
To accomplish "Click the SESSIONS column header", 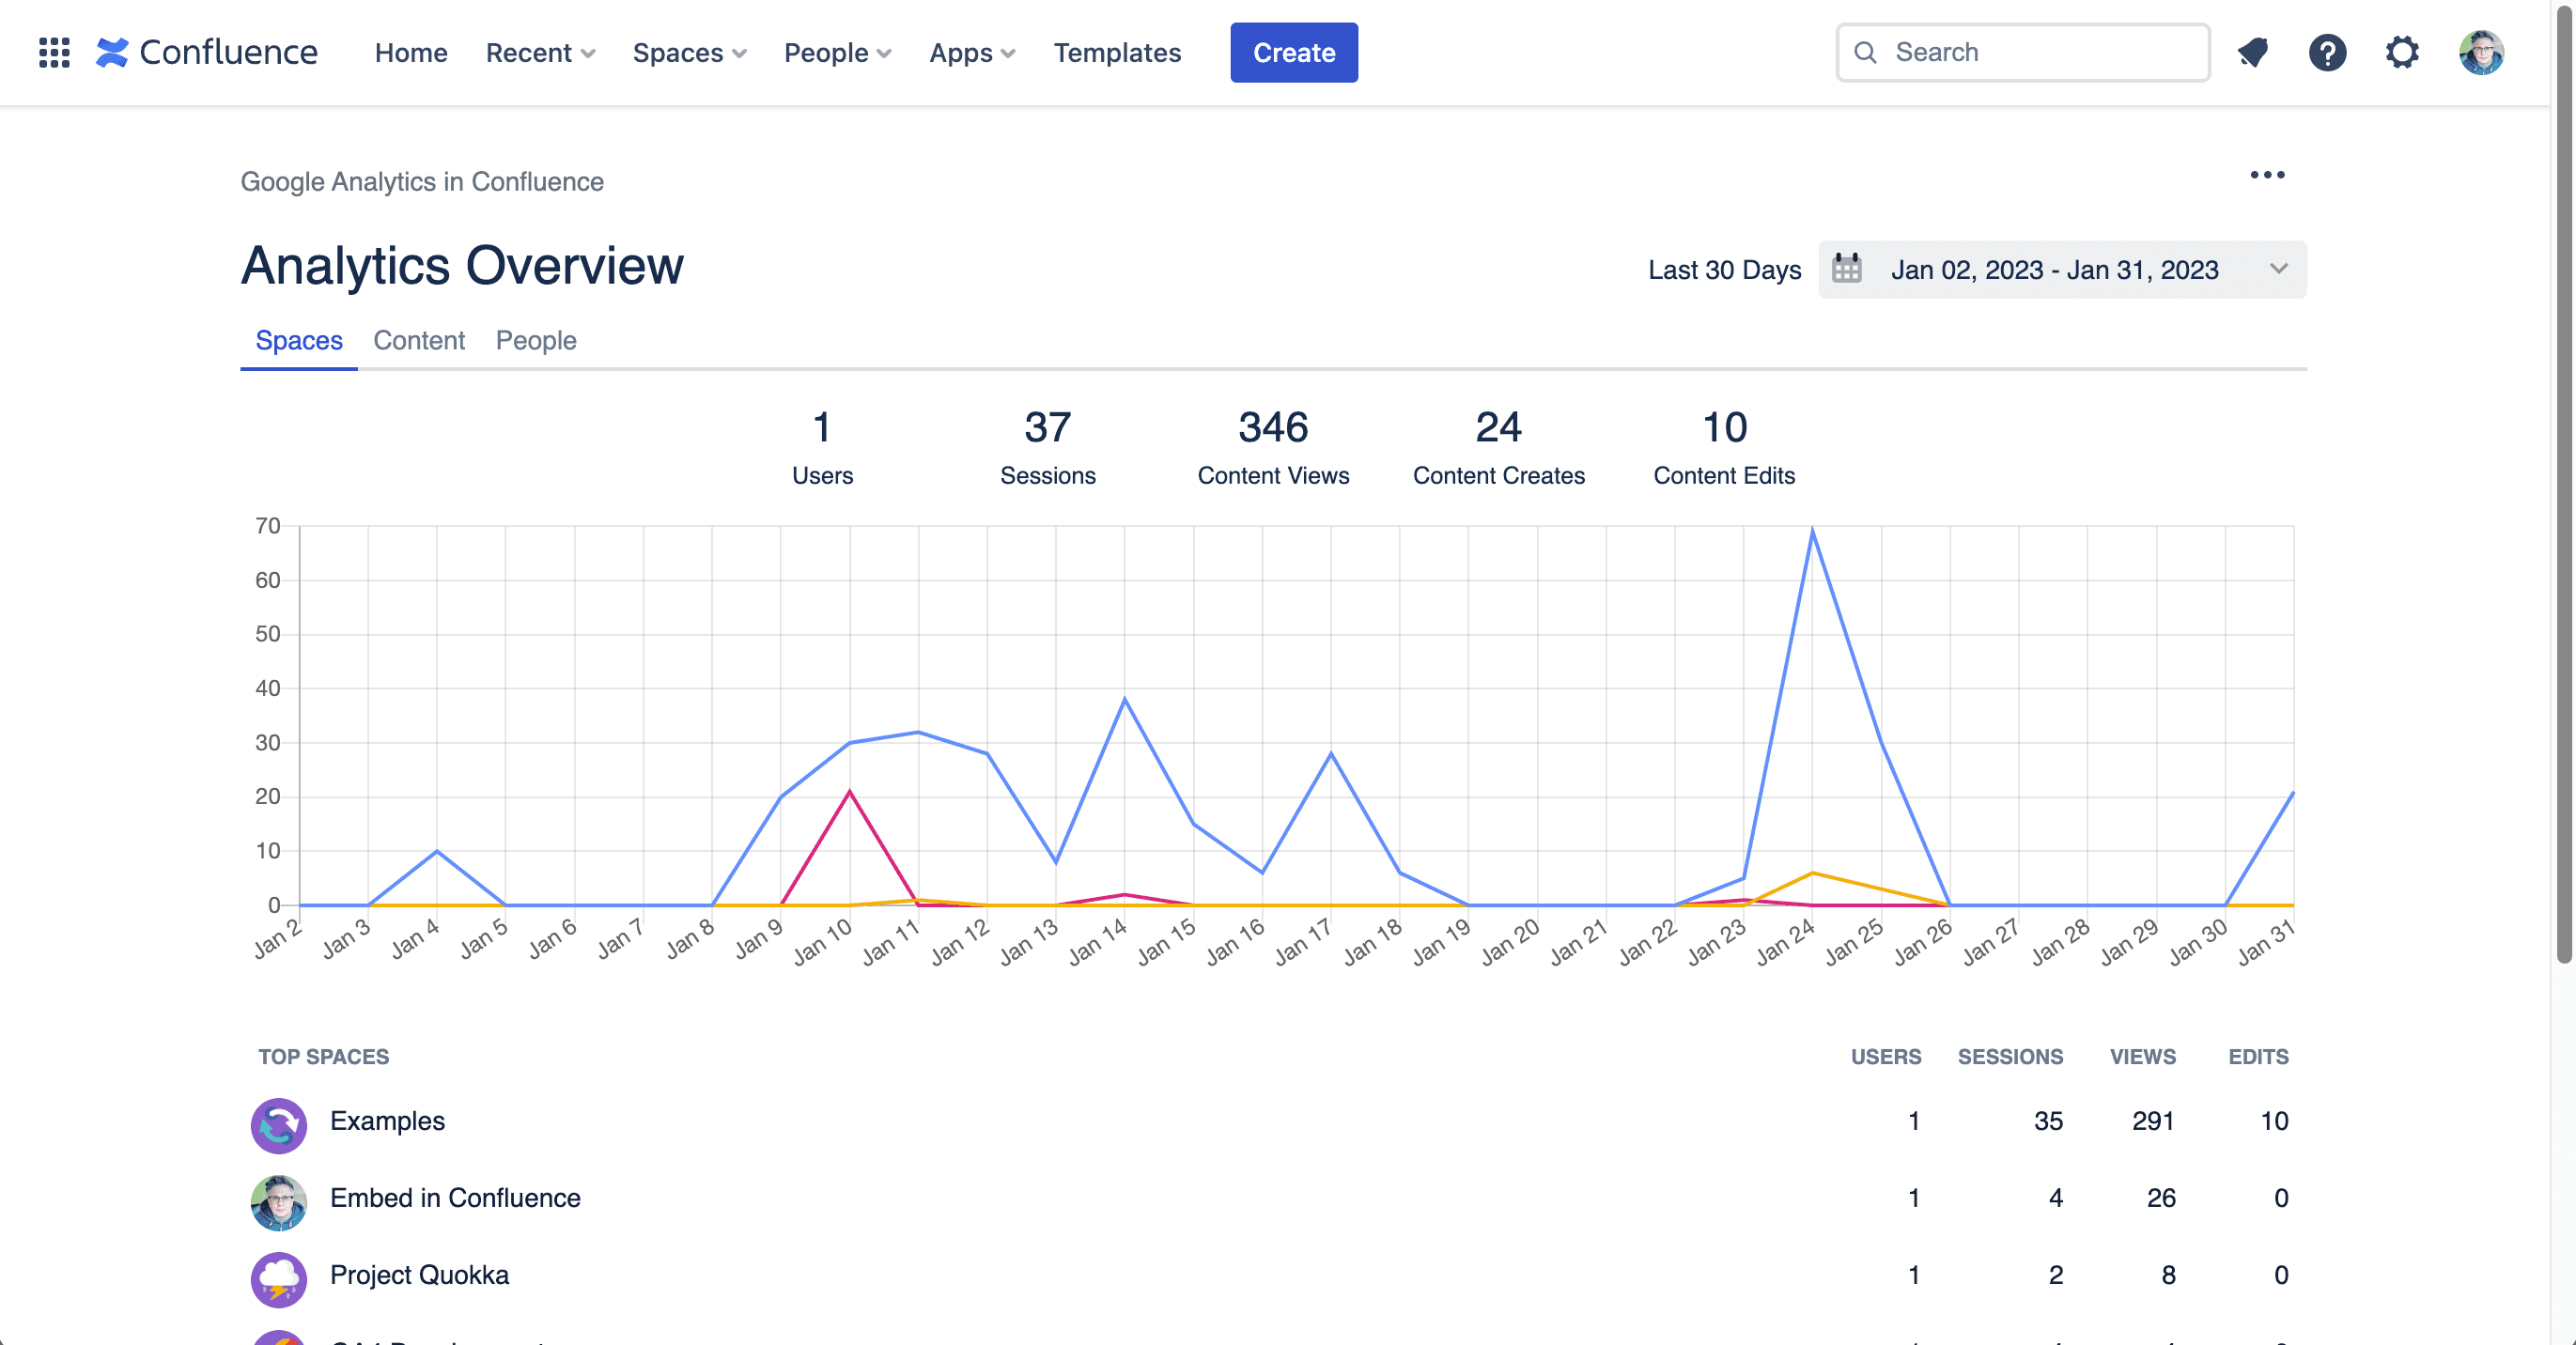I will 2010,1056.
